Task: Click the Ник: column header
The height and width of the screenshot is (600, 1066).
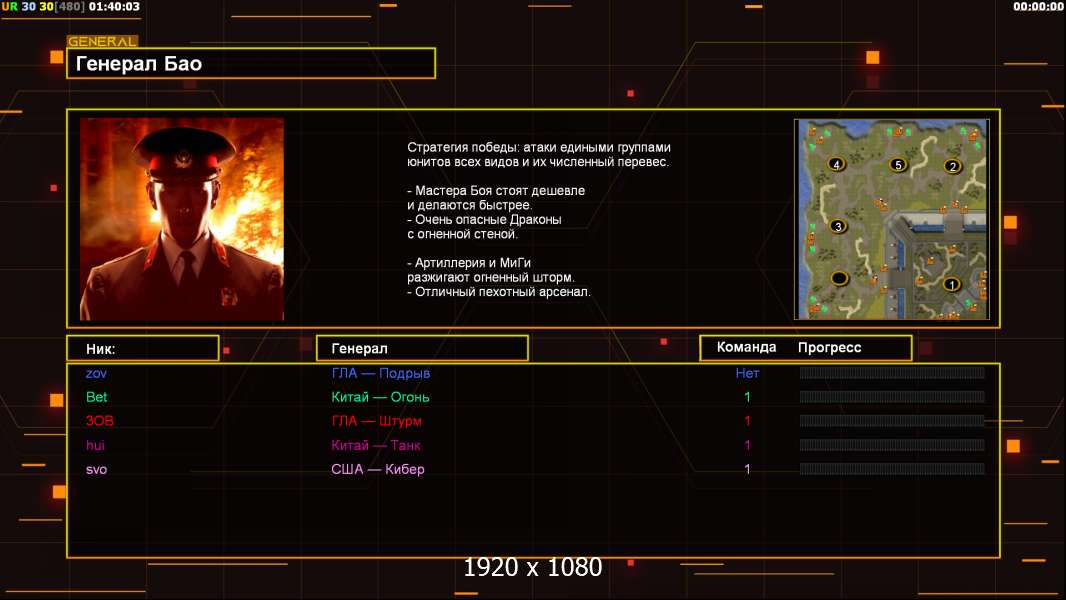Action: pyautogui.click(x=143, y=349)
